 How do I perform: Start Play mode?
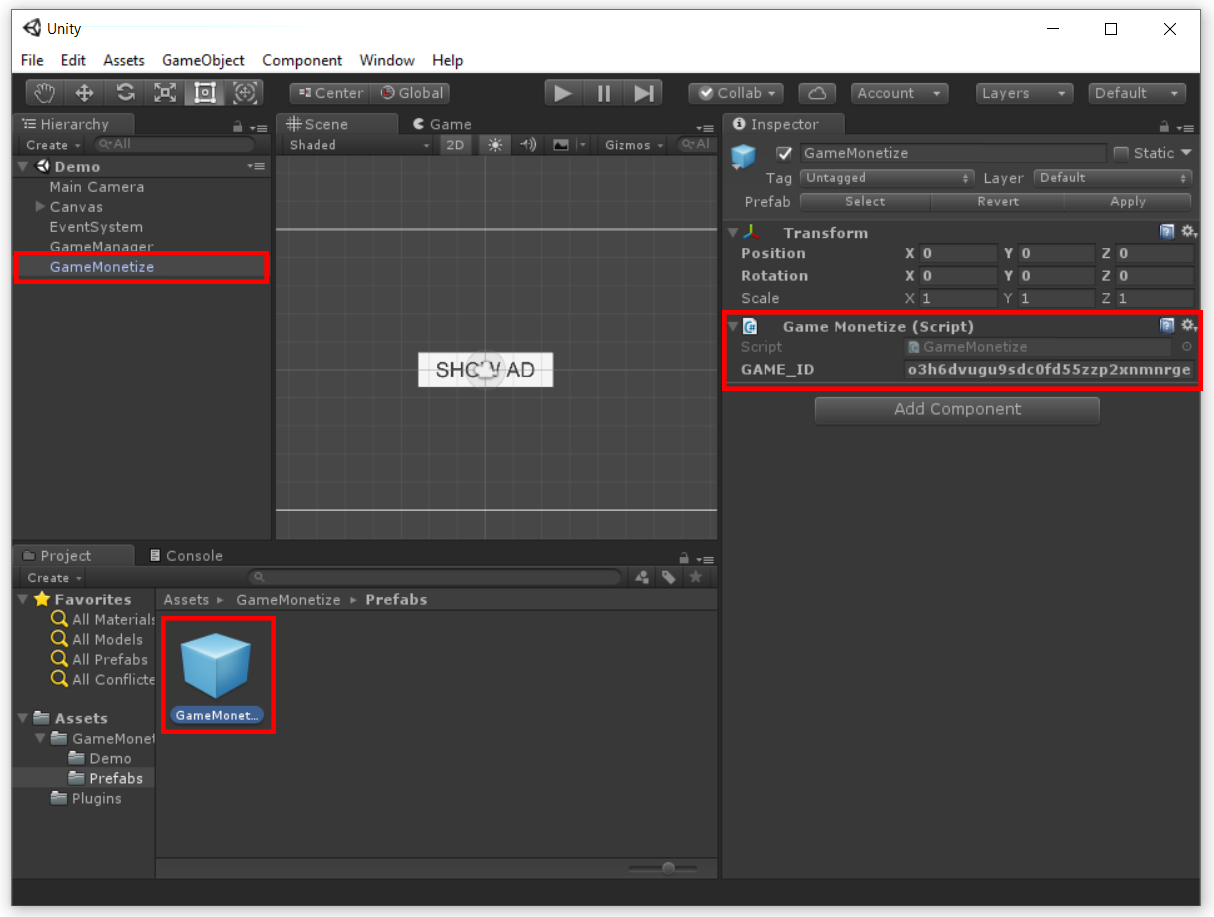point(564,93)
